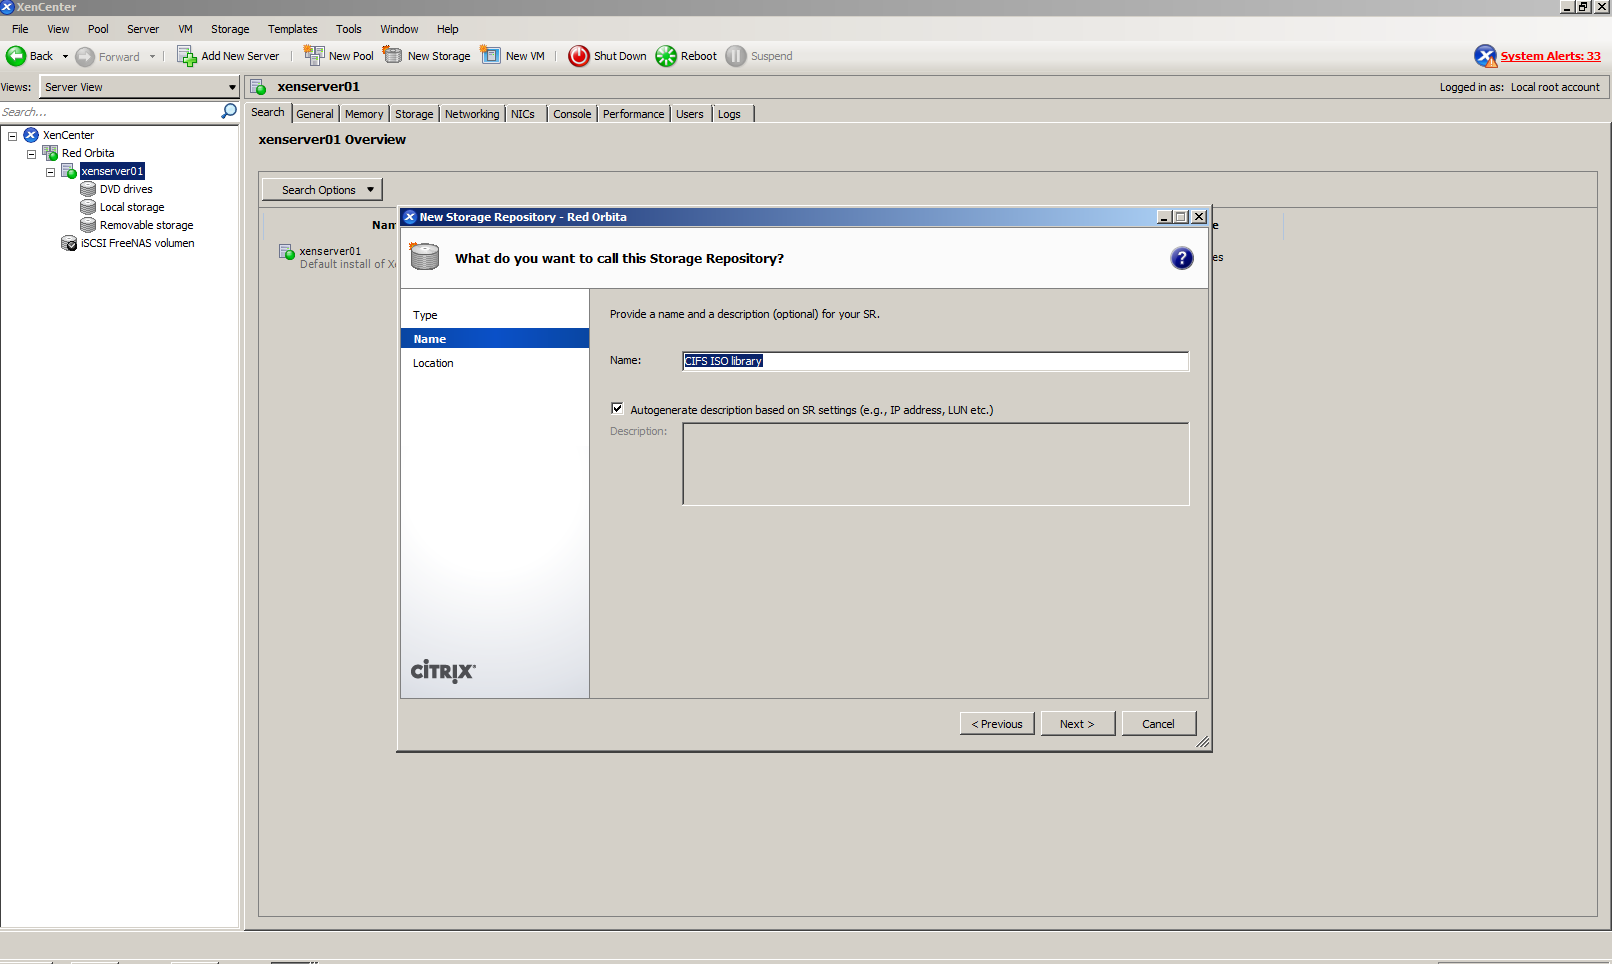Open the System Alerts: 33 link
Screen dimensions: 1612x964
[x=1549, y=56]
